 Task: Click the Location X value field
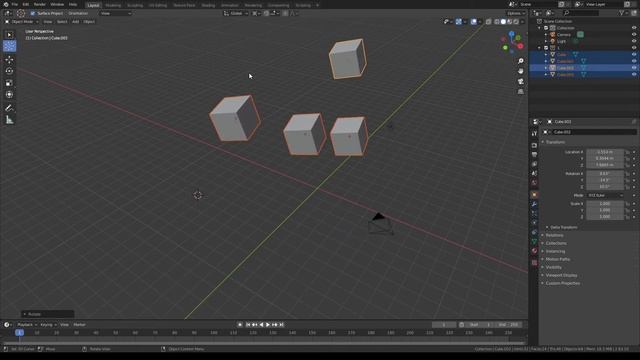(x=605, y=152)
